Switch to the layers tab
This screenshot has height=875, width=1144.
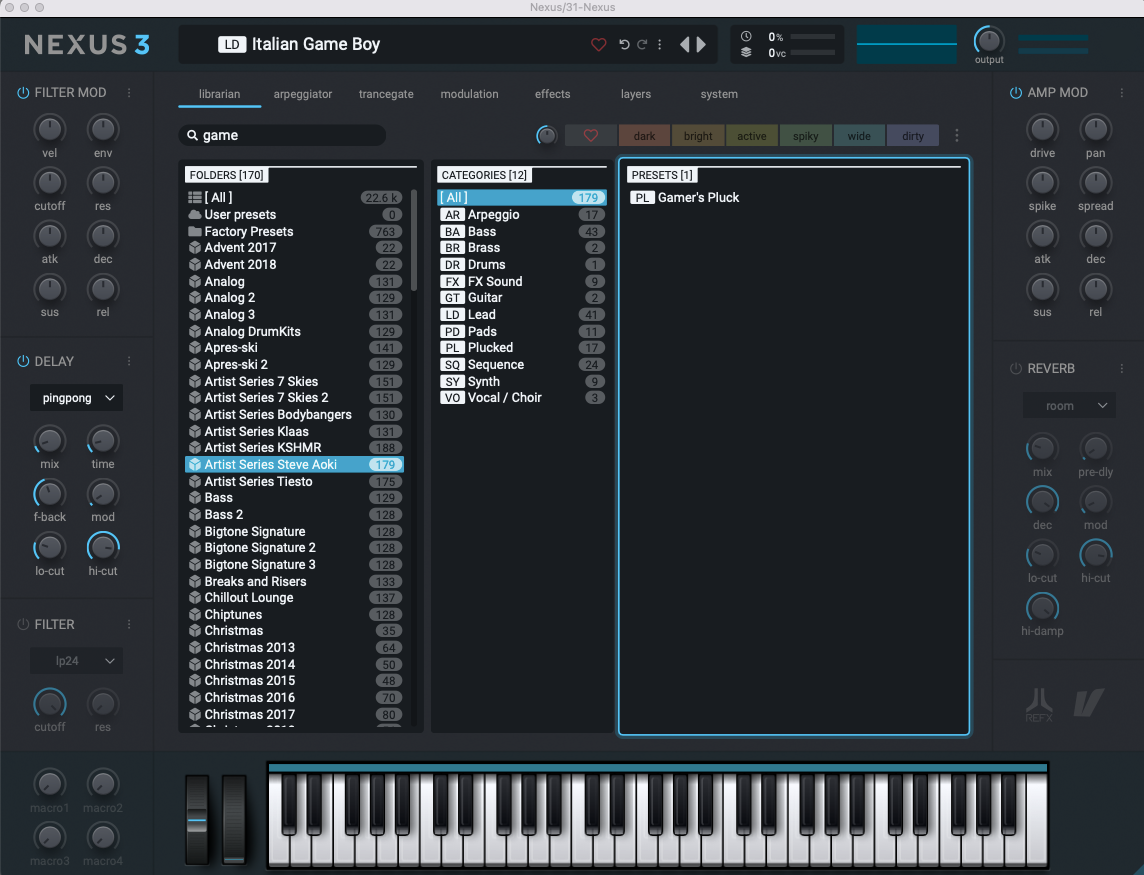(635, 94)
